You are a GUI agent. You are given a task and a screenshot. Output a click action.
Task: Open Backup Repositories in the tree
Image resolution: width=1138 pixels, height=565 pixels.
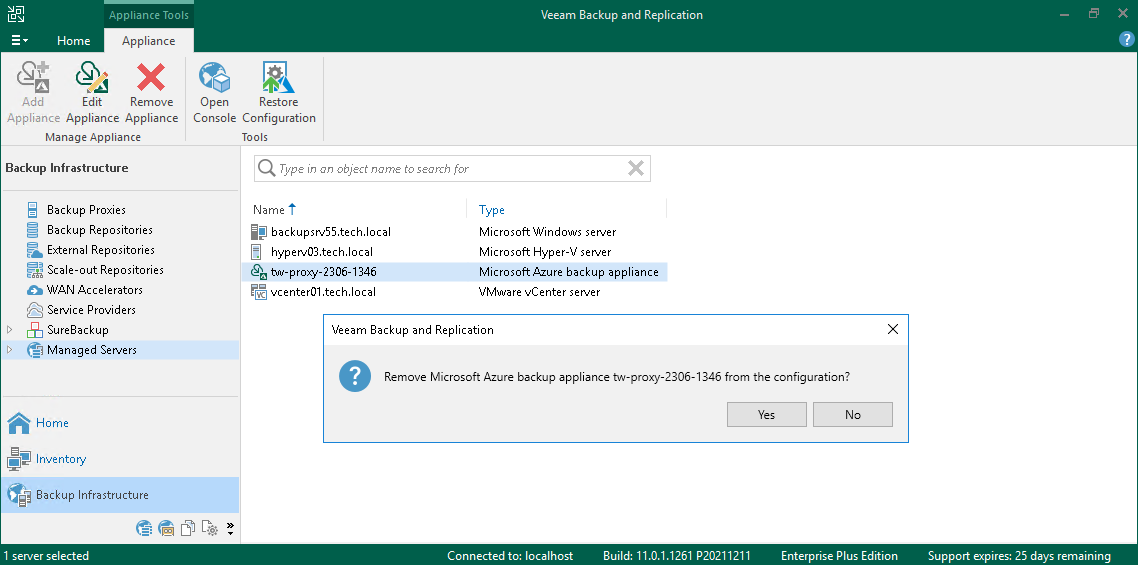[99, 229]
